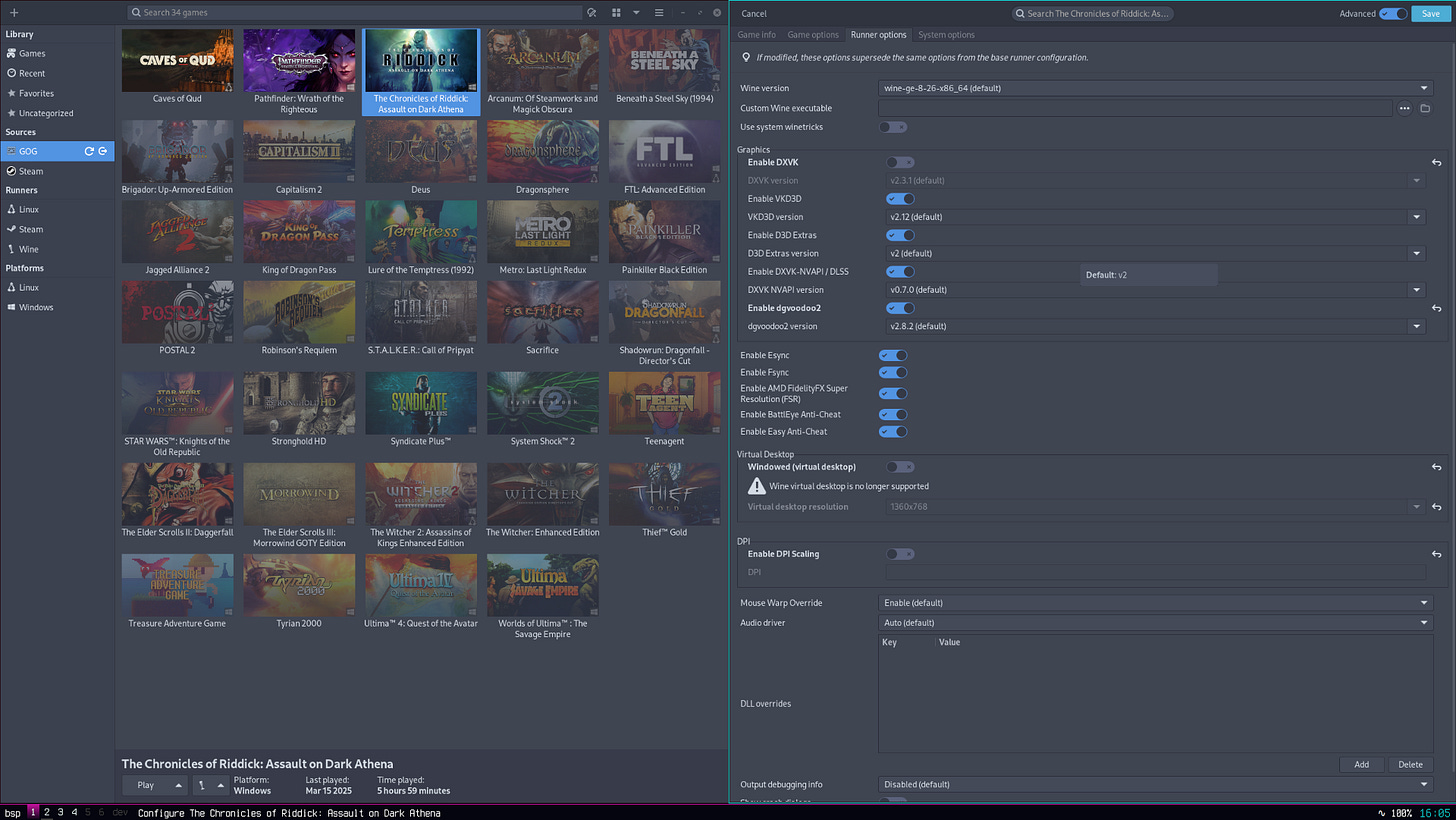Click the add game plus icon
1456x820 pixels.
point(14,13)
